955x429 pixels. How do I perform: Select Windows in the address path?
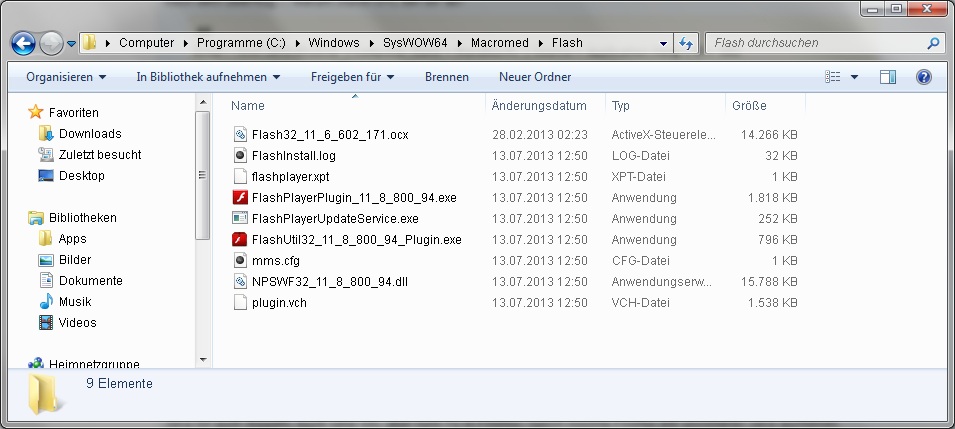(334, 43)
